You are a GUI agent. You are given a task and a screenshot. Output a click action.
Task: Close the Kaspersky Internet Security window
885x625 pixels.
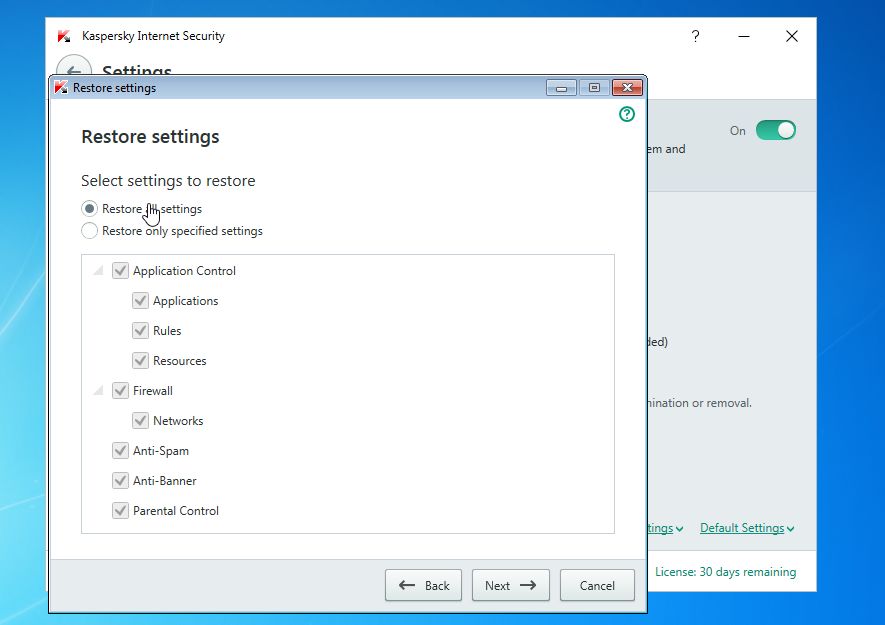(792, 36)
